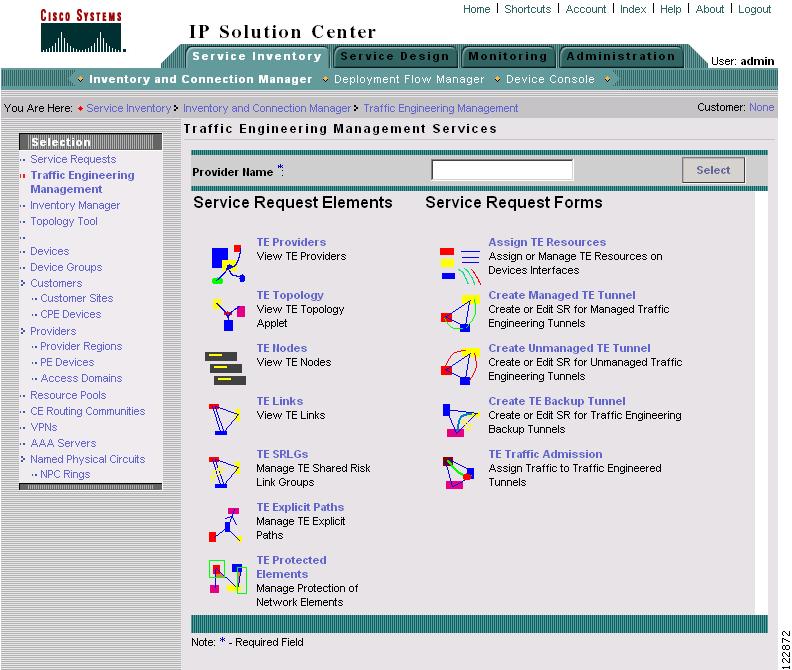Select Device Groups in the sidebar
The image size is (792, 670).
[x=66, y=267]
